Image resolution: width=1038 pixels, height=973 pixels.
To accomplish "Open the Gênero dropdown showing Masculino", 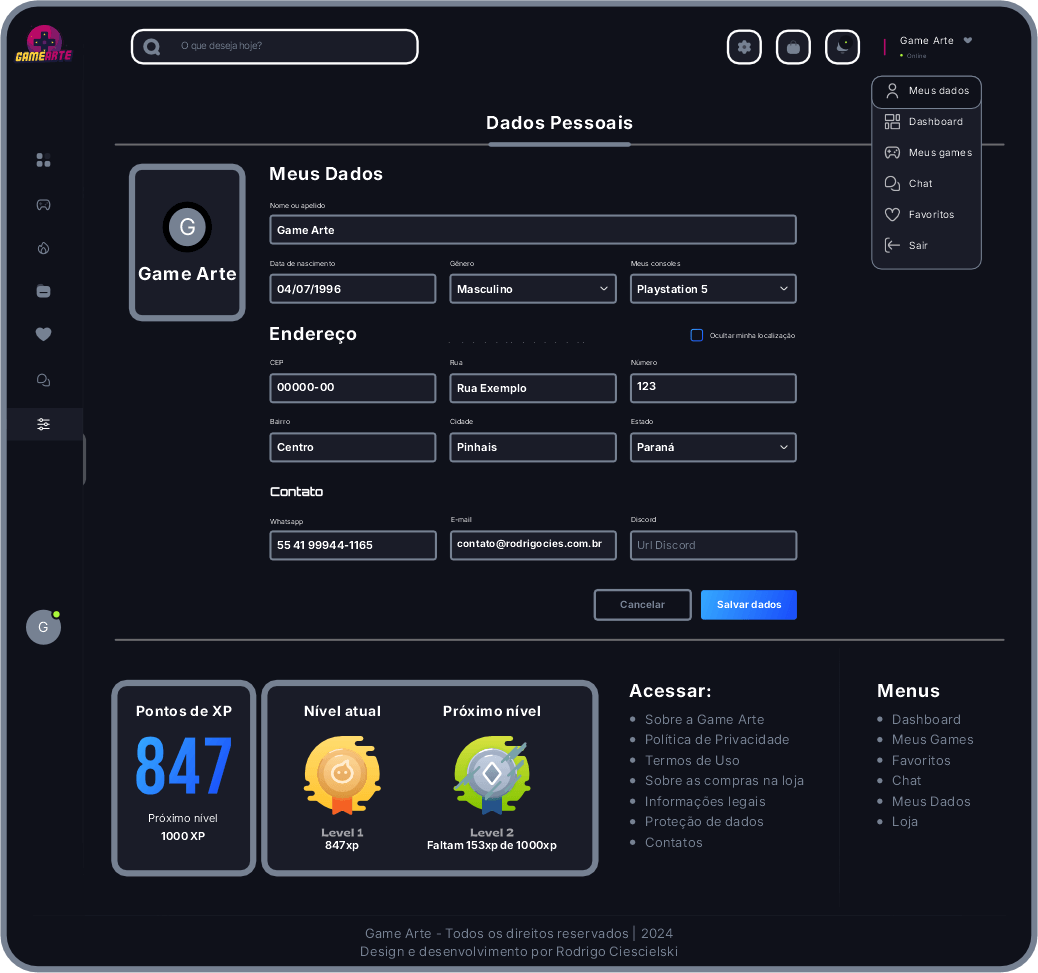I will (x=533, y=289).
